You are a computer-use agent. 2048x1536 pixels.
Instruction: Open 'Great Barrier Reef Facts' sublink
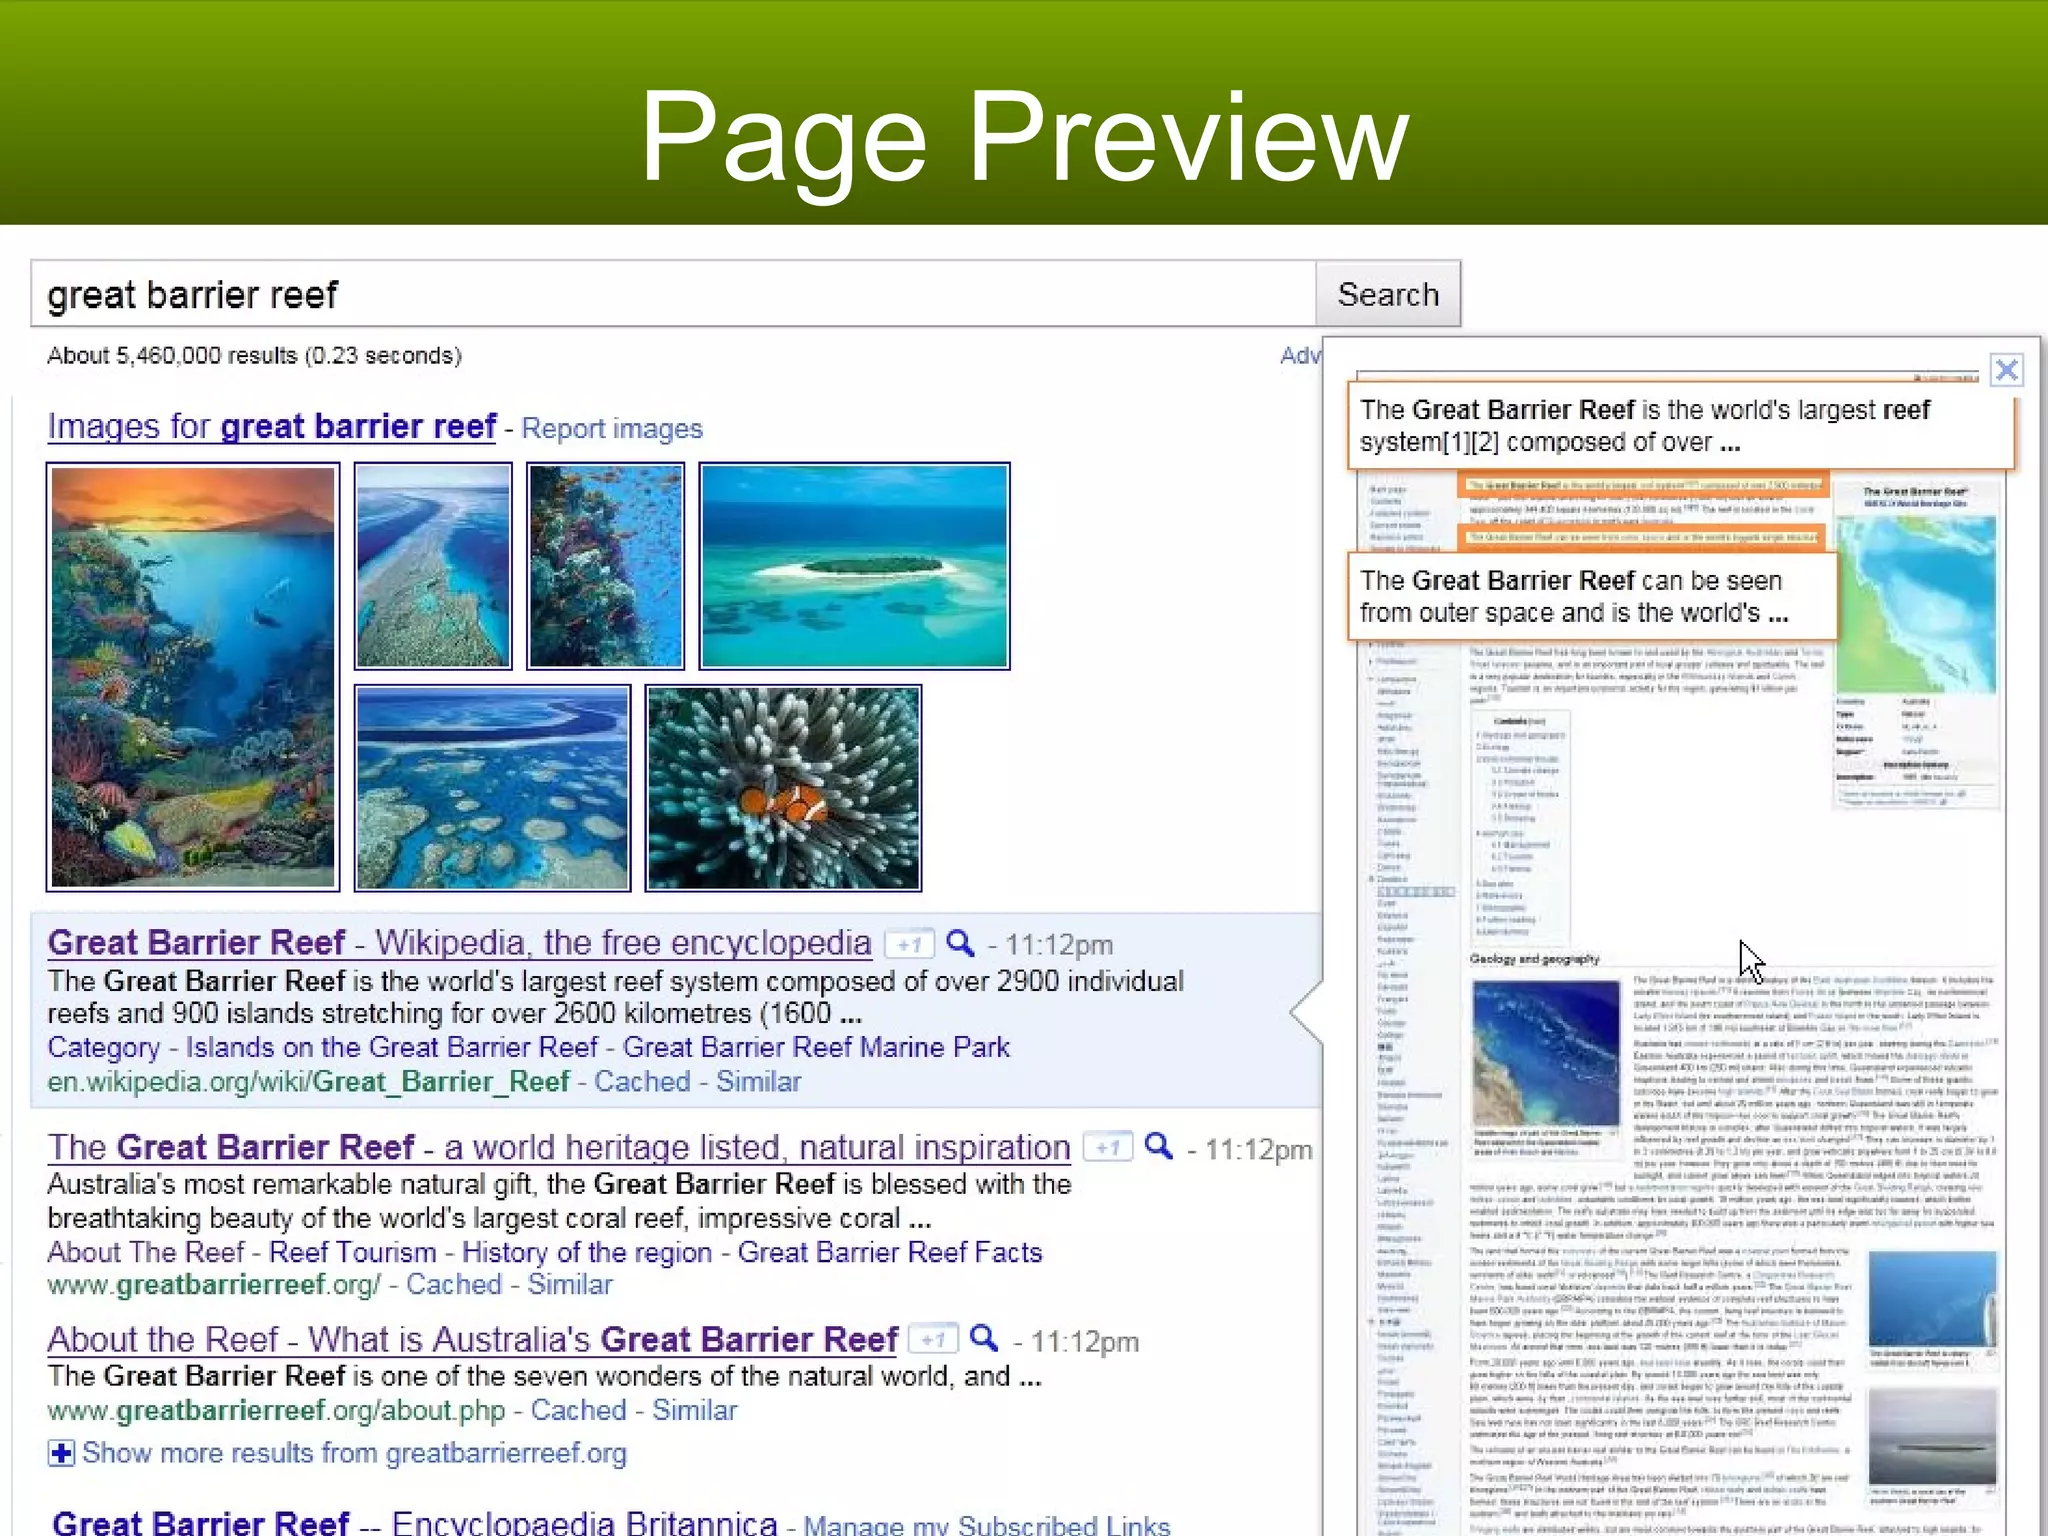[x=890, y=1252]
